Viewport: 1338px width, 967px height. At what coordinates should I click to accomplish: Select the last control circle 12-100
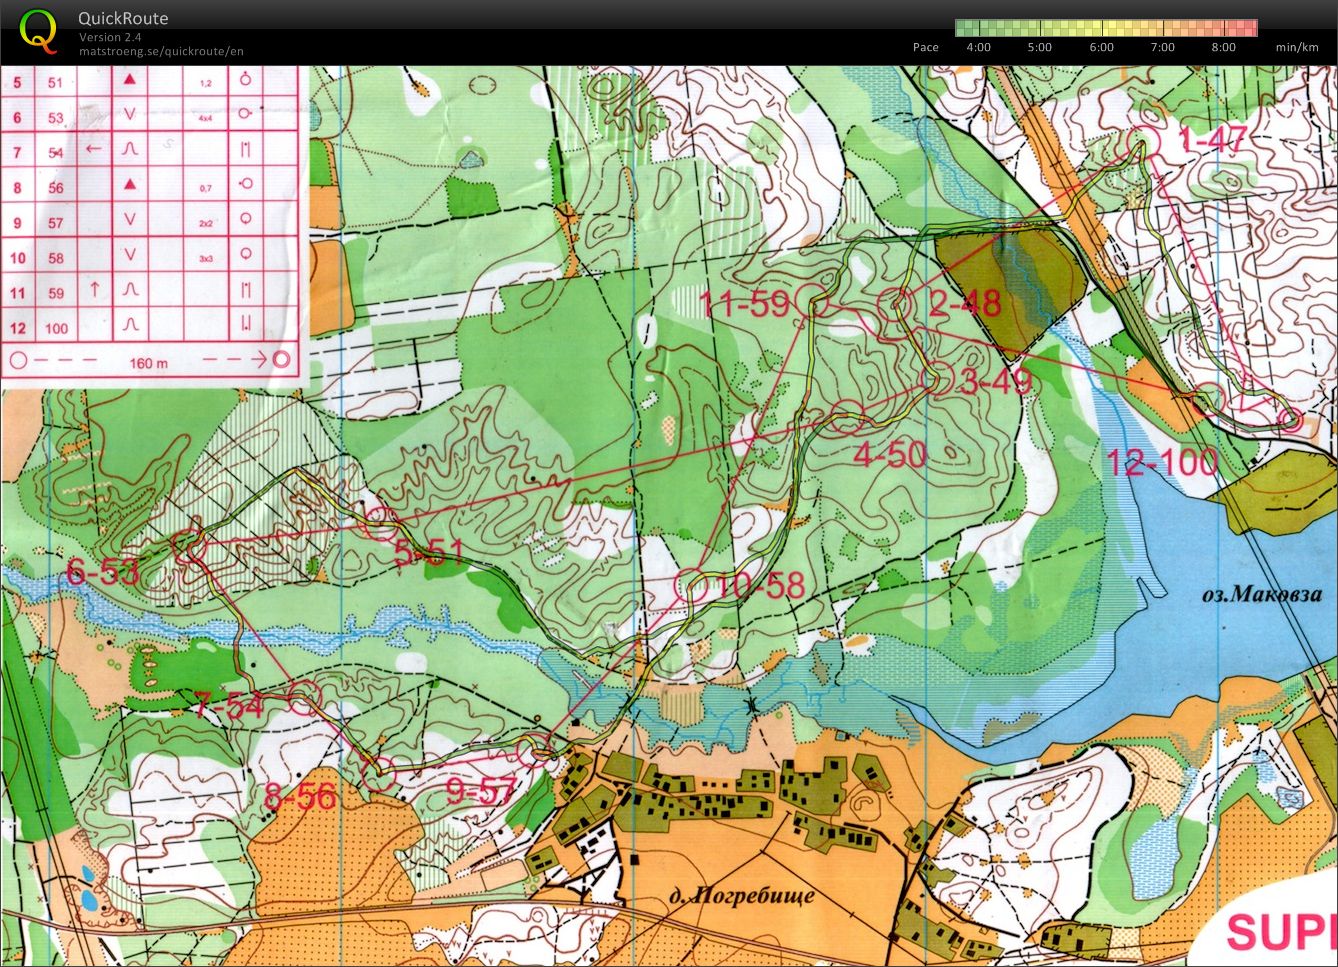(1208, 399)
